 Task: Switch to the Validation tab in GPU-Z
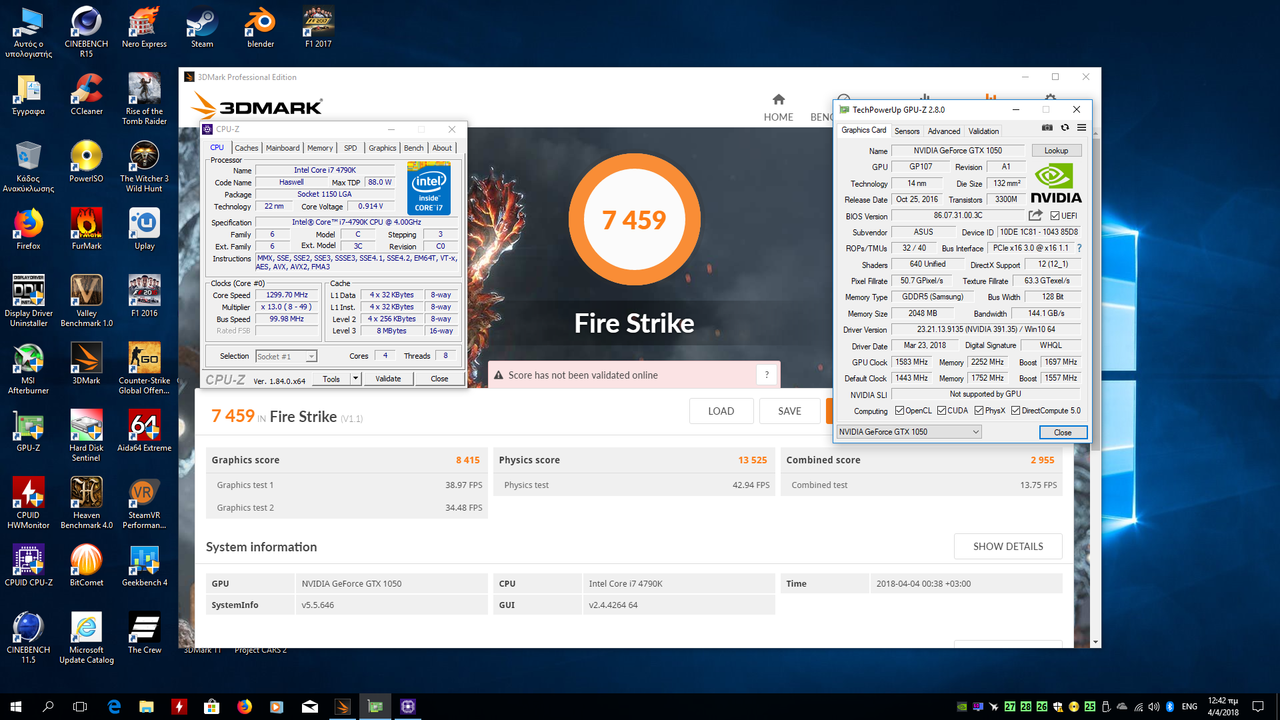pyautogui.click(x=983, y=131)
